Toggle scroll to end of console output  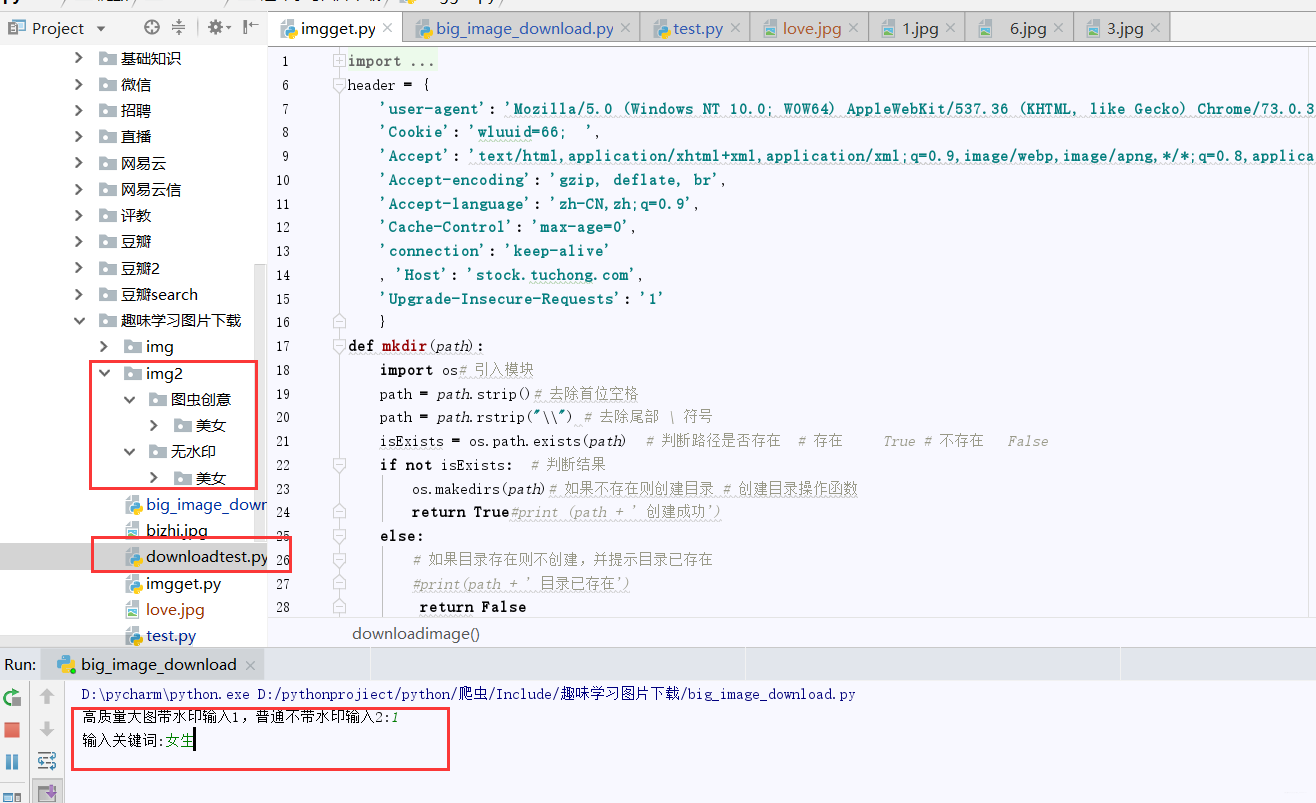[x=47, y=793]
